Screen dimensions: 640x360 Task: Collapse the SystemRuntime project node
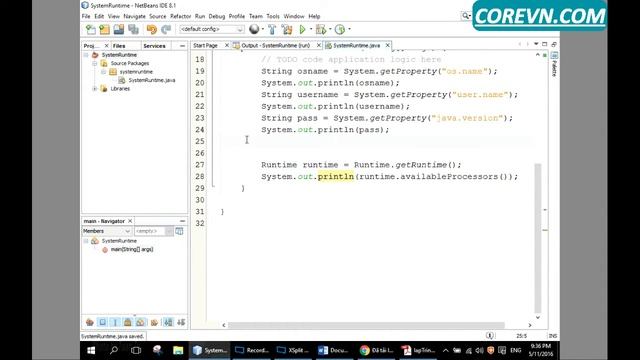[x=86, y=55]
